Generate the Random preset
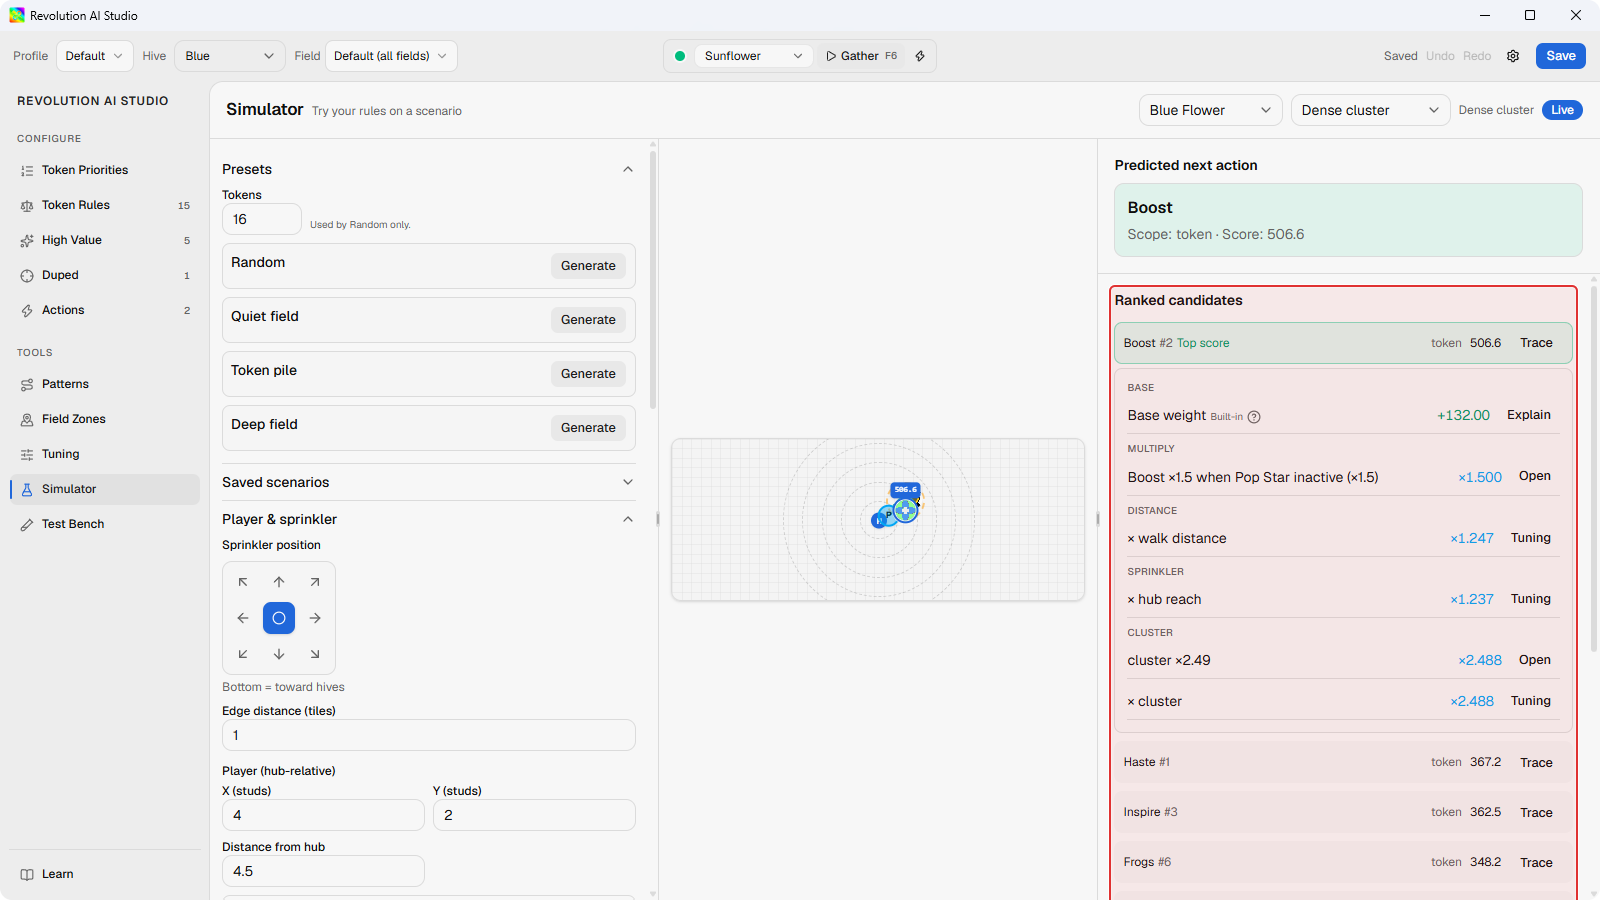The width and height of the screenshot is (1600, 900). 588,266
